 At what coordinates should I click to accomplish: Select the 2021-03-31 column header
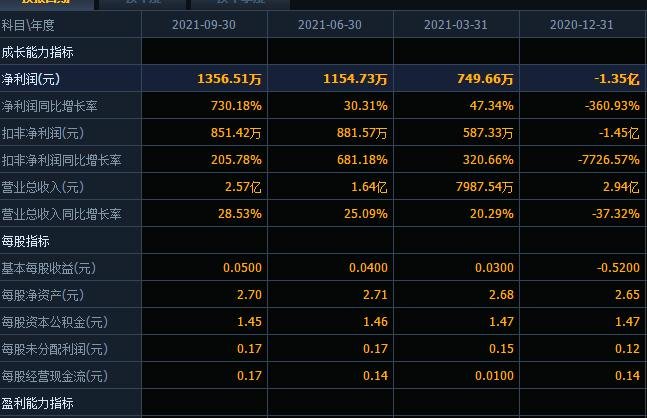click(456, 25)
